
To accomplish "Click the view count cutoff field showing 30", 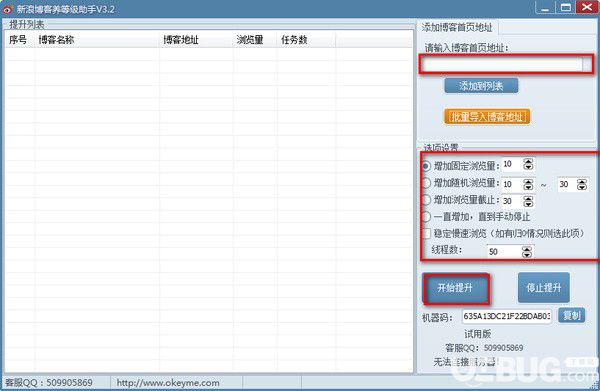I will [x=512, y=201].
